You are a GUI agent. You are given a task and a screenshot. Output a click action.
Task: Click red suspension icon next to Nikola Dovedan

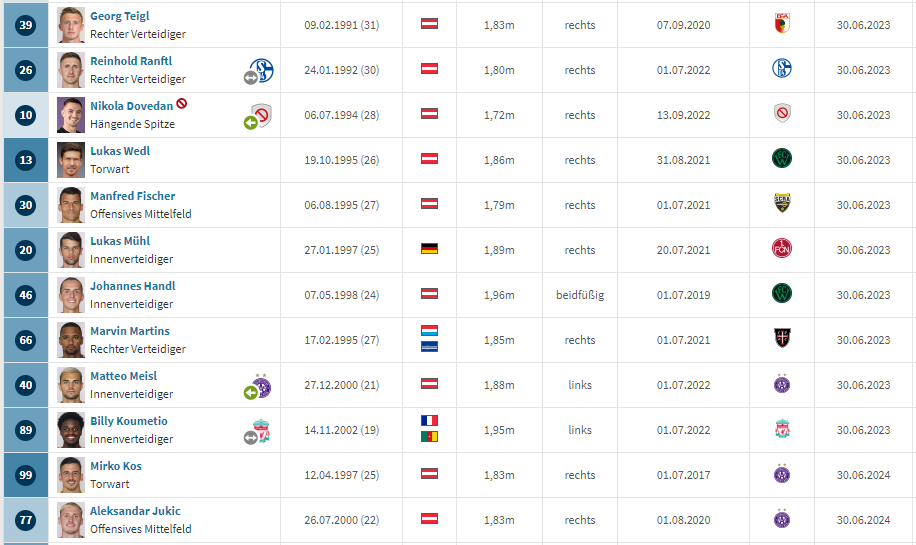[x=182, y=103]
